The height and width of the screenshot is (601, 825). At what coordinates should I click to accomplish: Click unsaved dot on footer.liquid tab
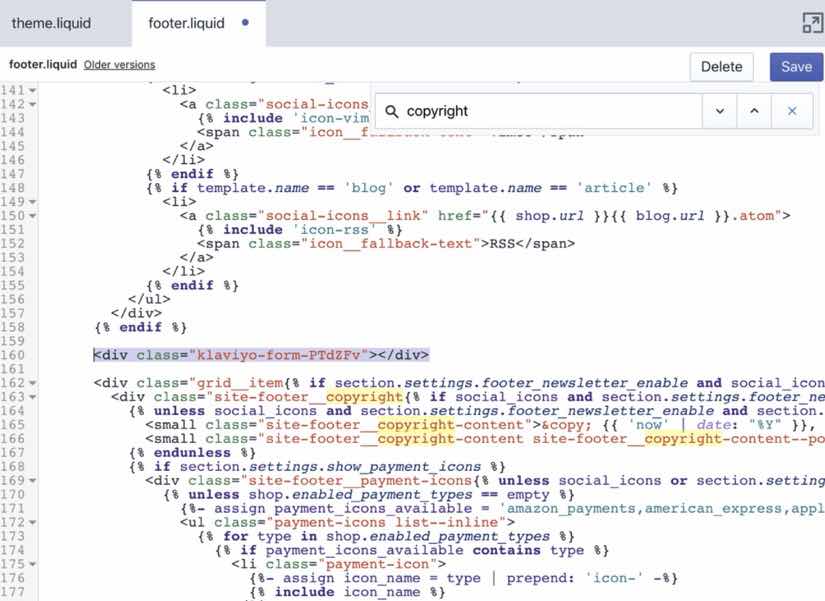click(x=245, y=23)
